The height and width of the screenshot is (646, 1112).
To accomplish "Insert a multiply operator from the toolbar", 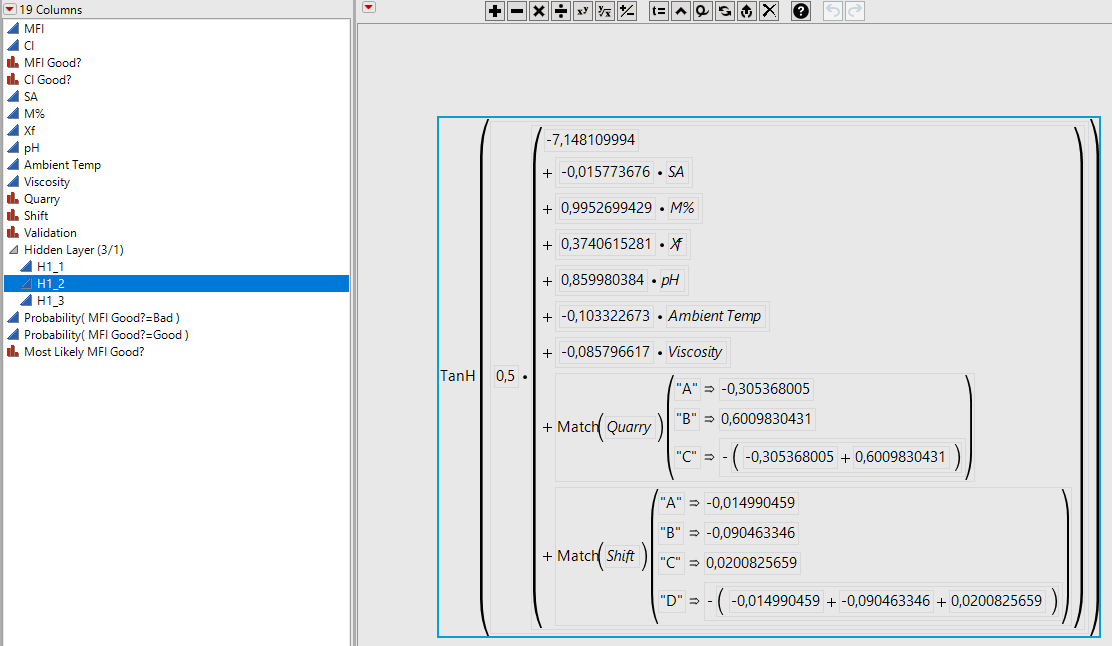I will coord(539,11).
